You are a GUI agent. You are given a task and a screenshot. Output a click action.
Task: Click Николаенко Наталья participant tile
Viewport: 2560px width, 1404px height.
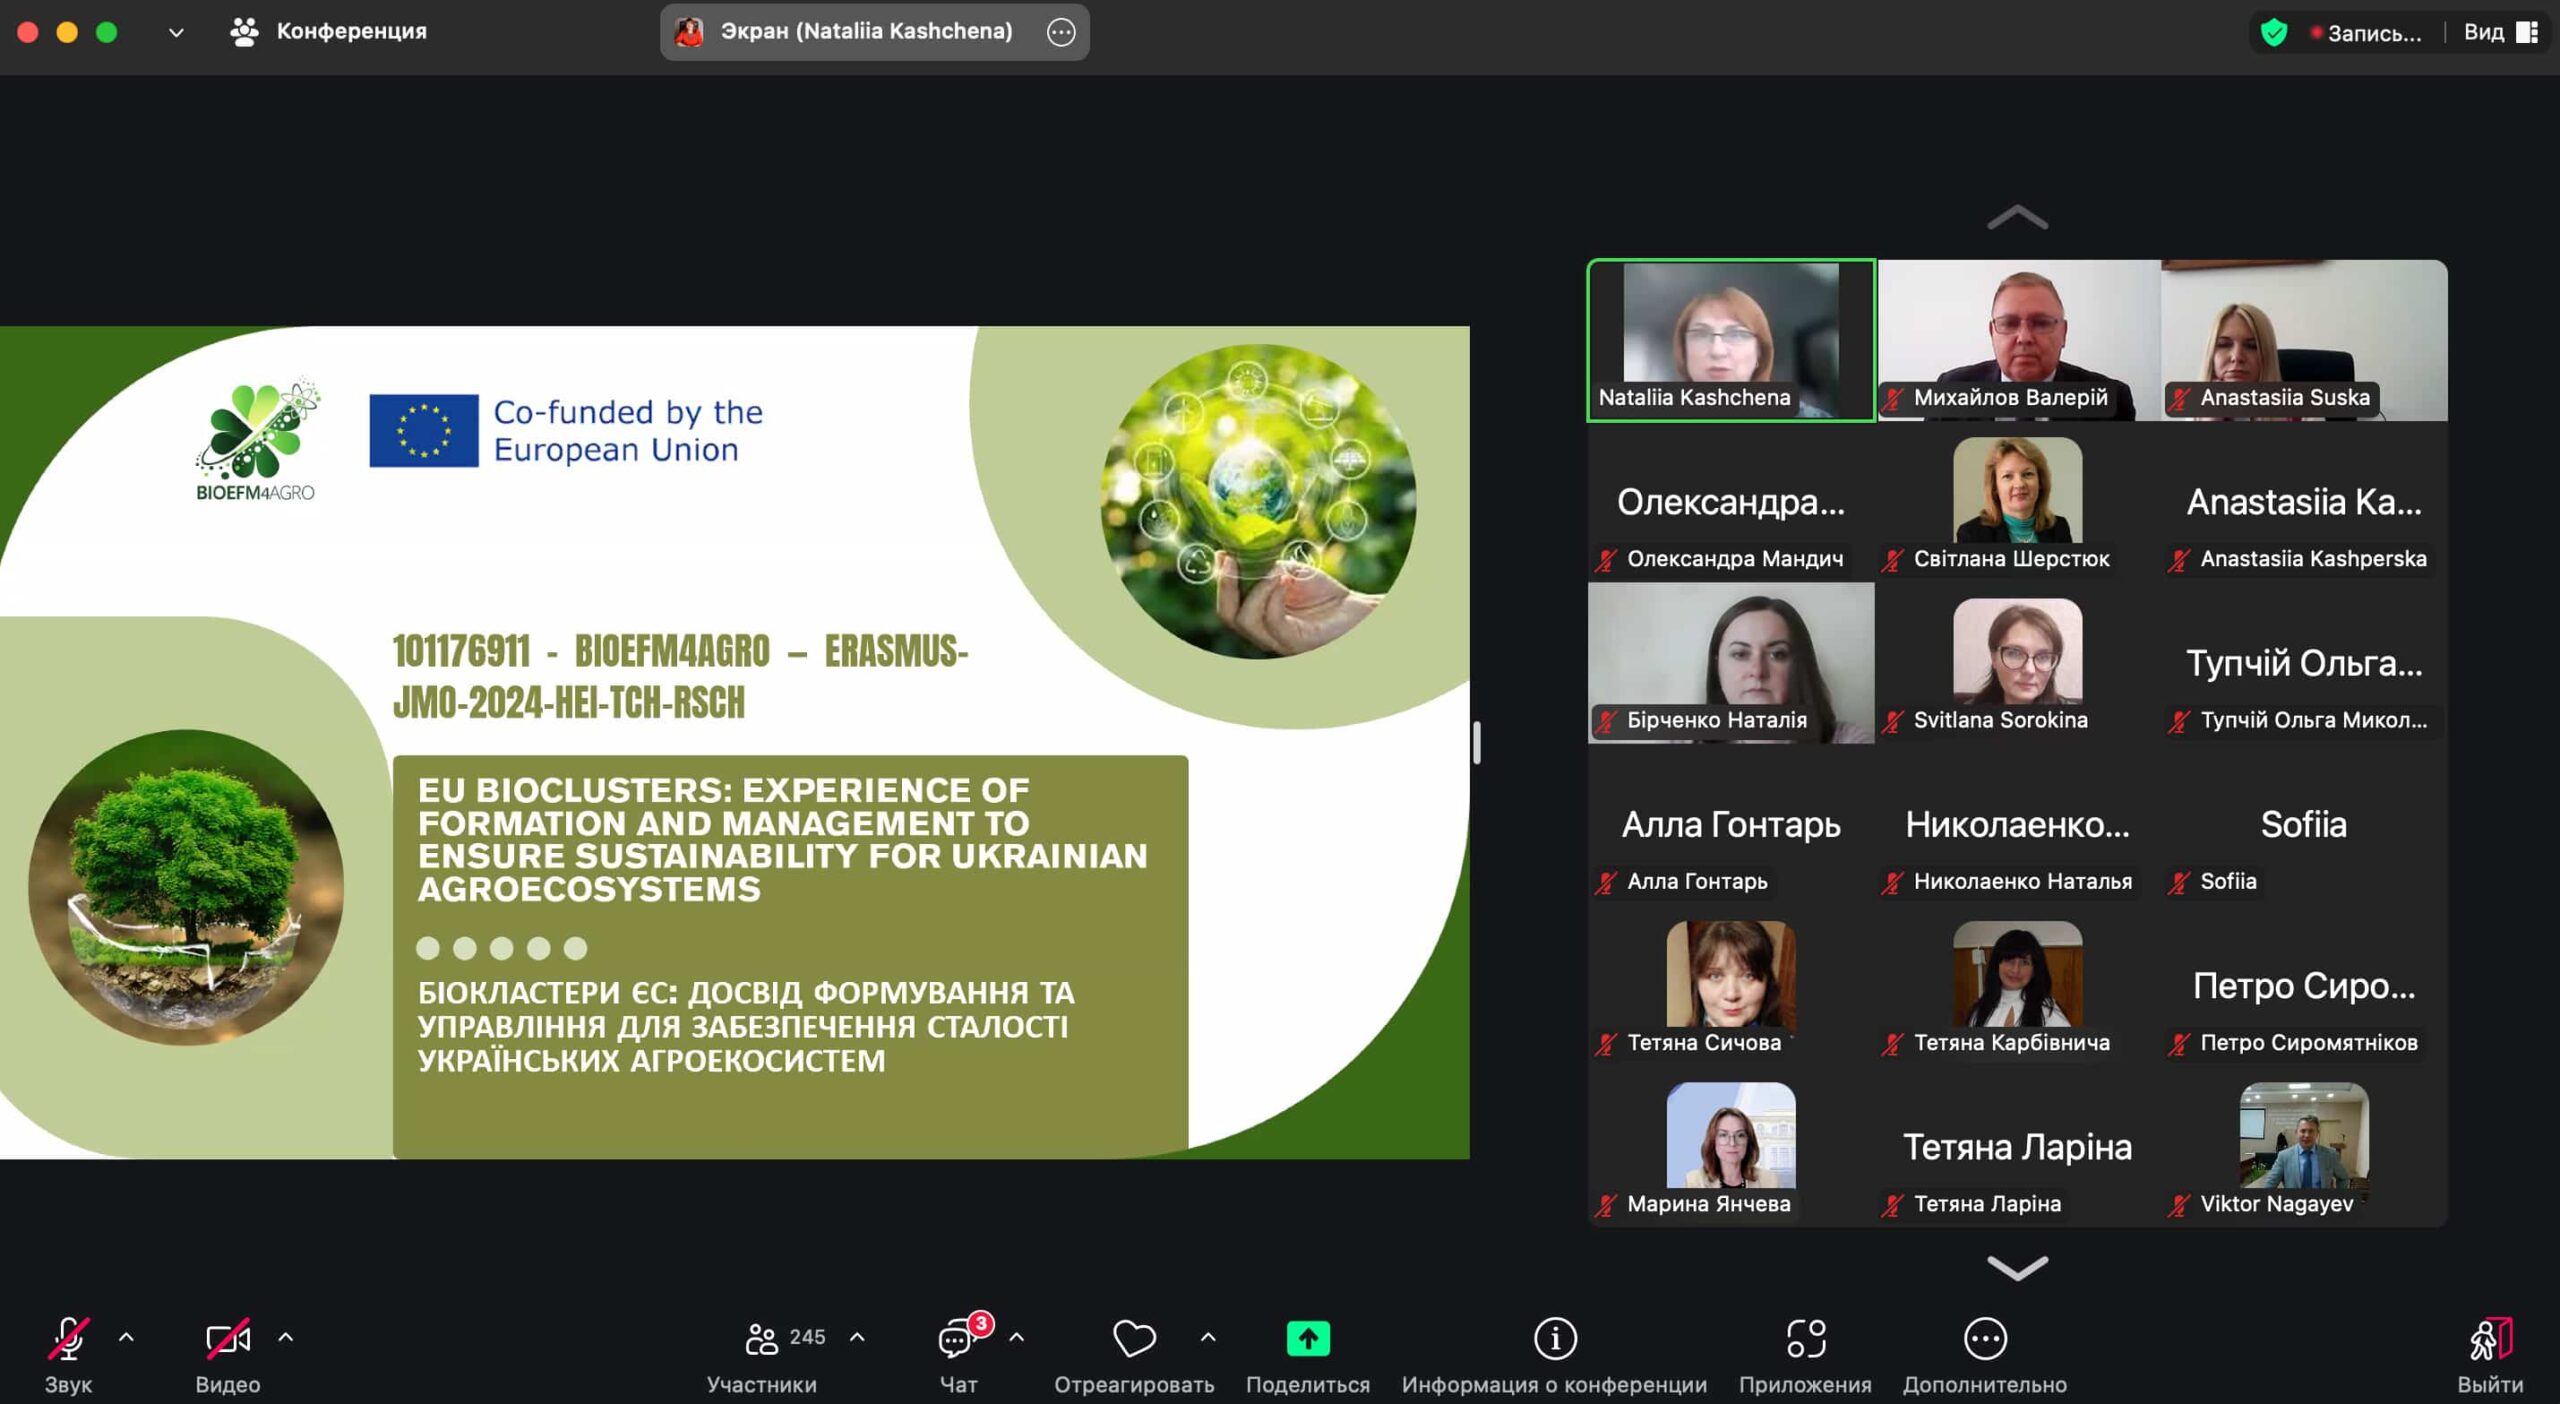click(2018, 825)
